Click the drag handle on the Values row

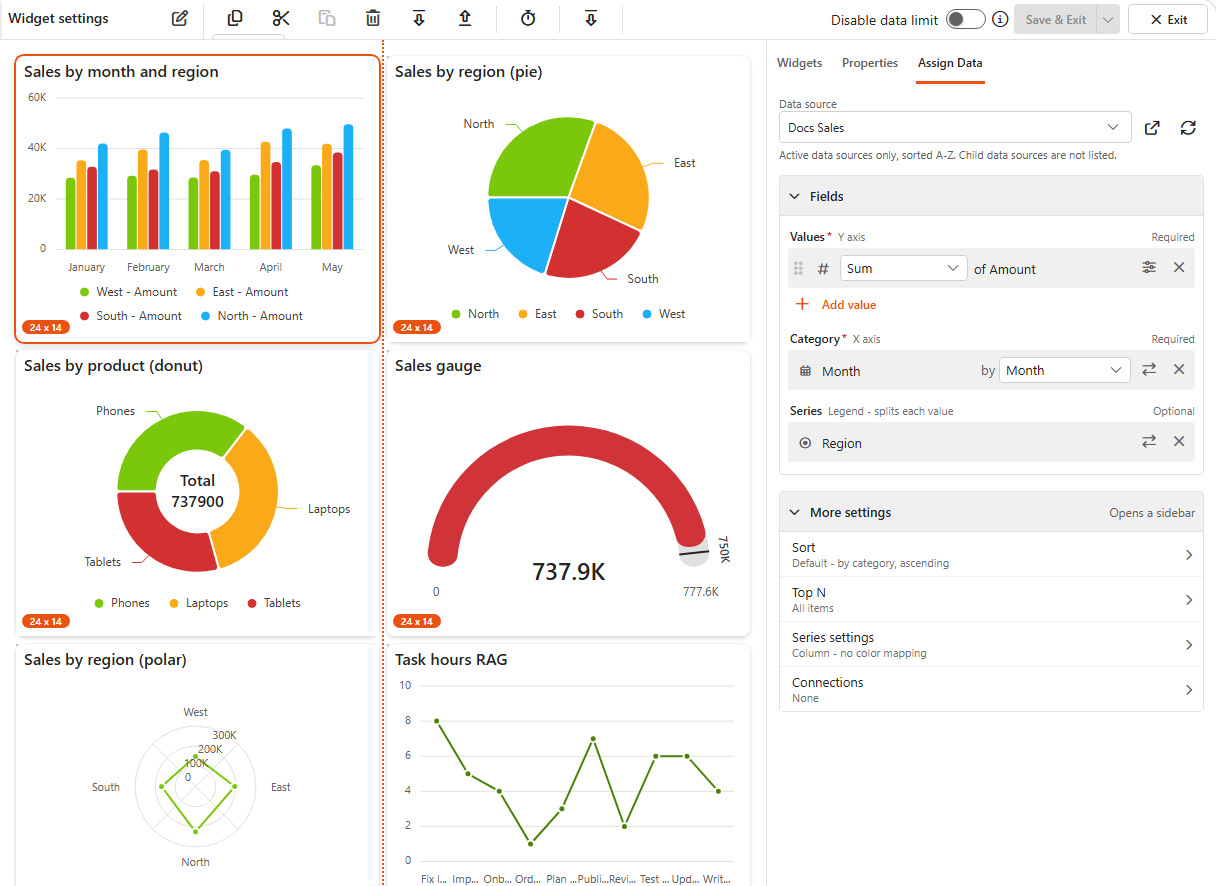798,268
